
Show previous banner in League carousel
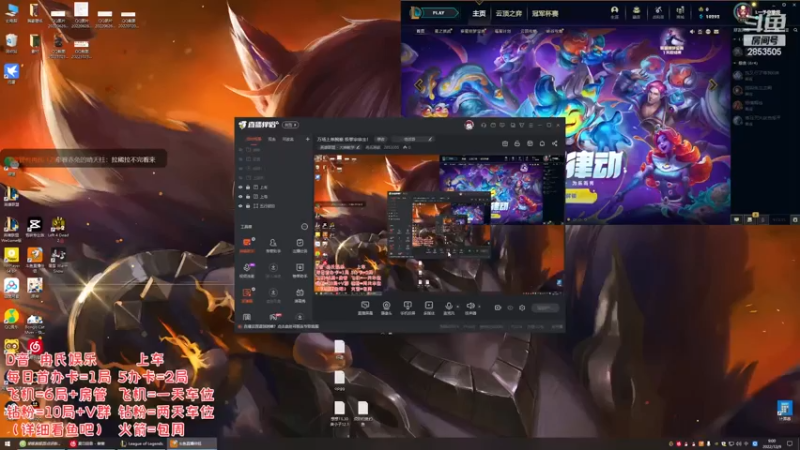tap(419, 85)
